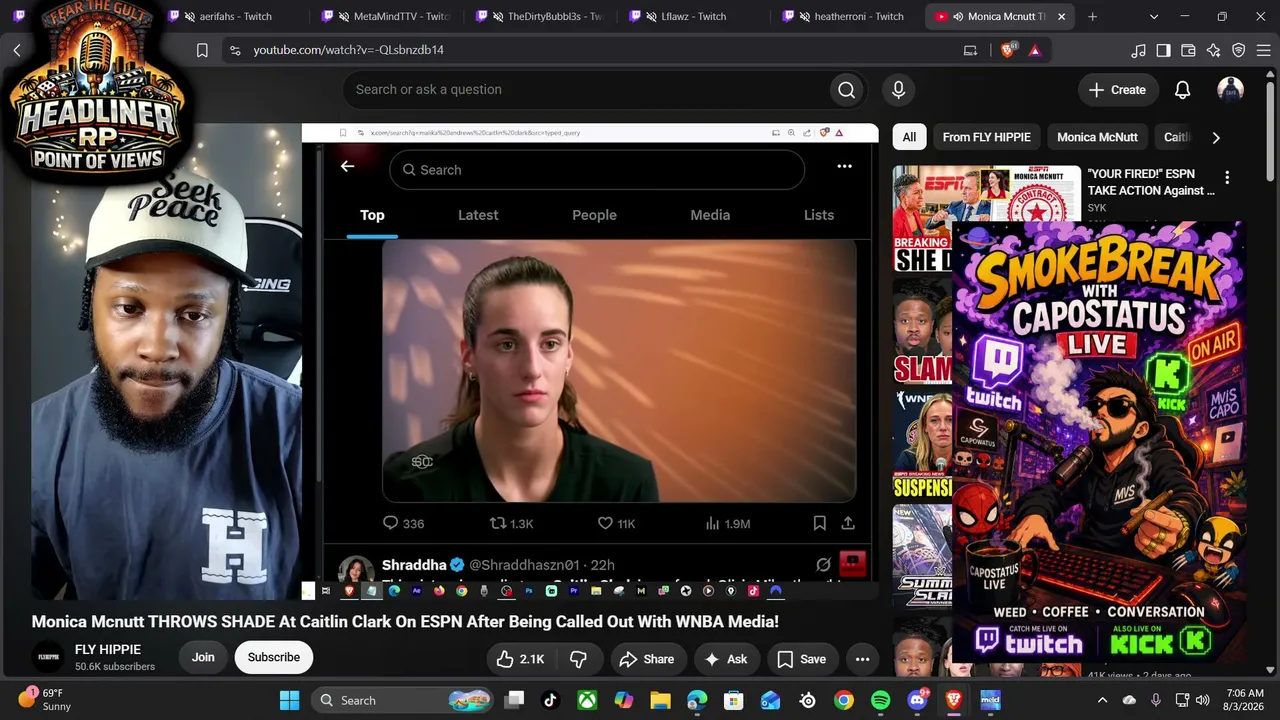Open the Brave Wallet icon
1280x720 pixels.
click(1188, 50)
